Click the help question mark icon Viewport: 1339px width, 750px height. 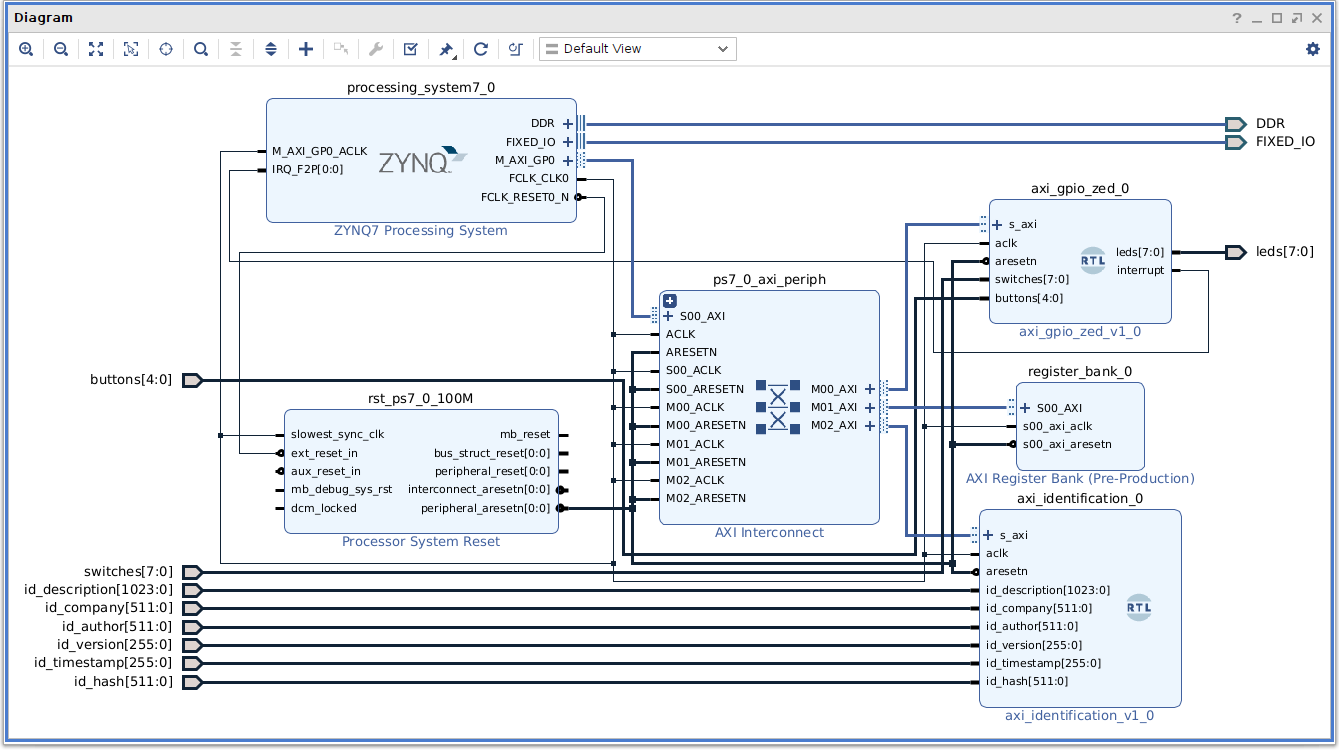point(1237,18)
